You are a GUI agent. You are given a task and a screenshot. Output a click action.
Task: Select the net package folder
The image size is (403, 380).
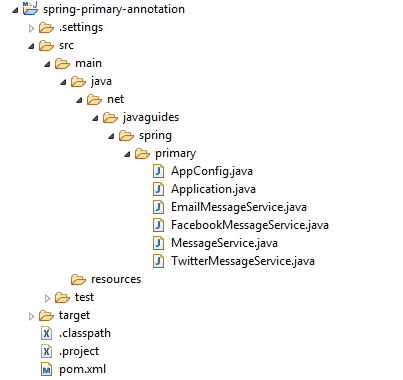click(x=115, y=99)
